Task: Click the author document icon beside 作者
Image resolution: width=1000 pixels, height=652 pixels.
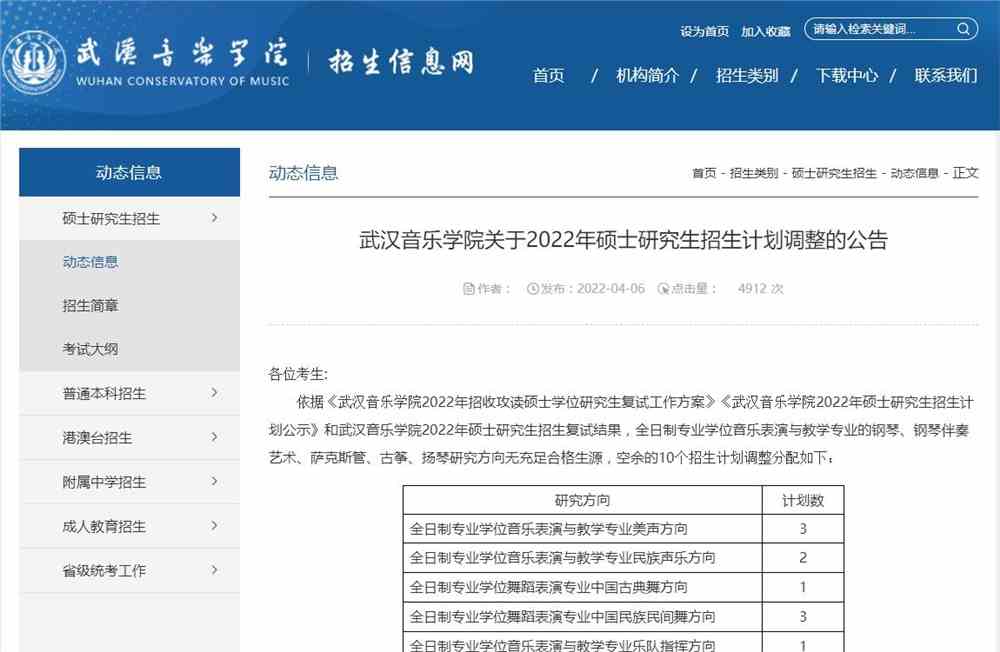Action: click(x=468, y=288)
